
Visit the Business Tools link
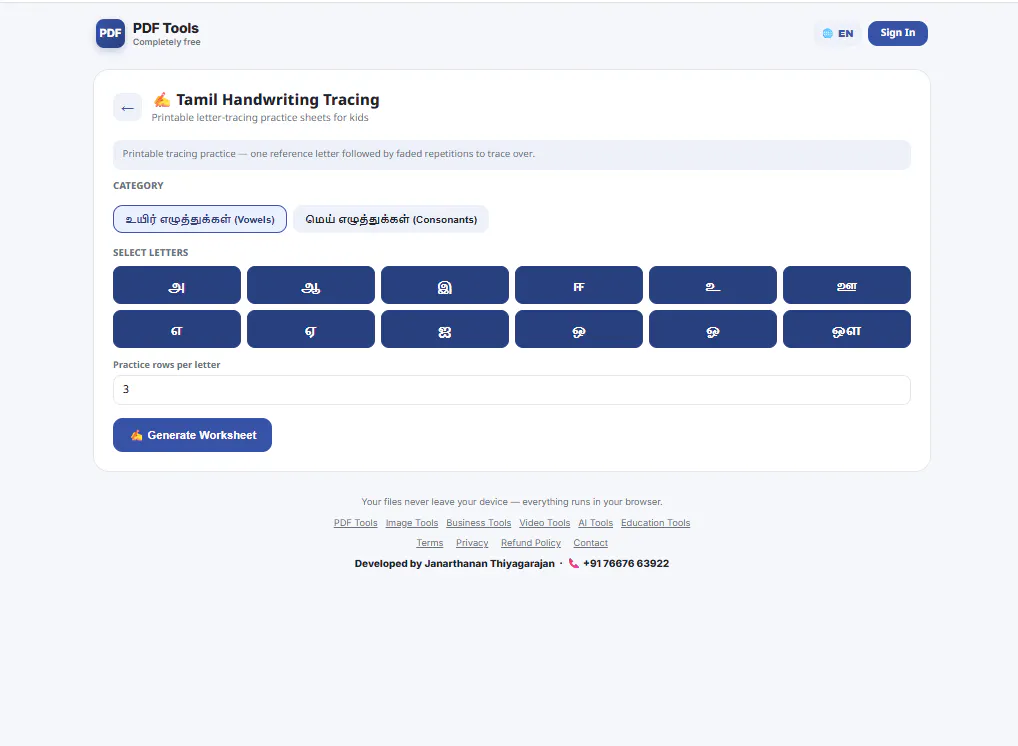point(478,523)
